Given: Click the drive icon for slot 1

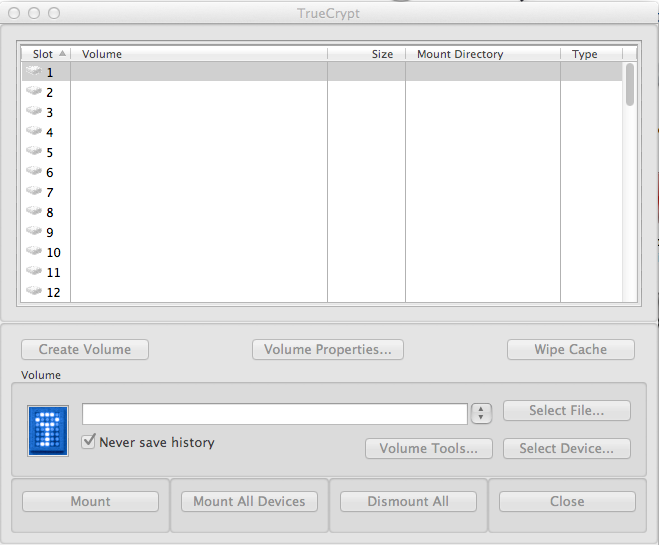Looking at the screenshot, I should click(34, 72).
